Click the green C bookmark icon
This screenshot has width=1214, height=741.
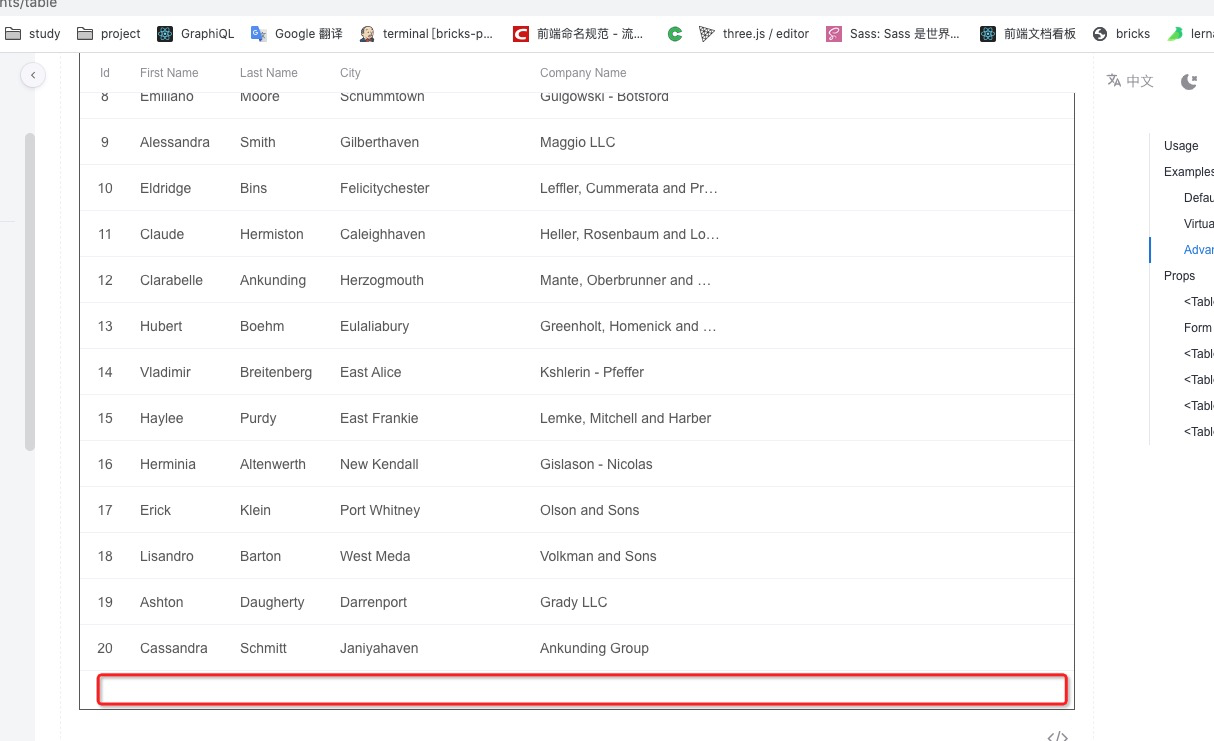[x=675, y=33]
